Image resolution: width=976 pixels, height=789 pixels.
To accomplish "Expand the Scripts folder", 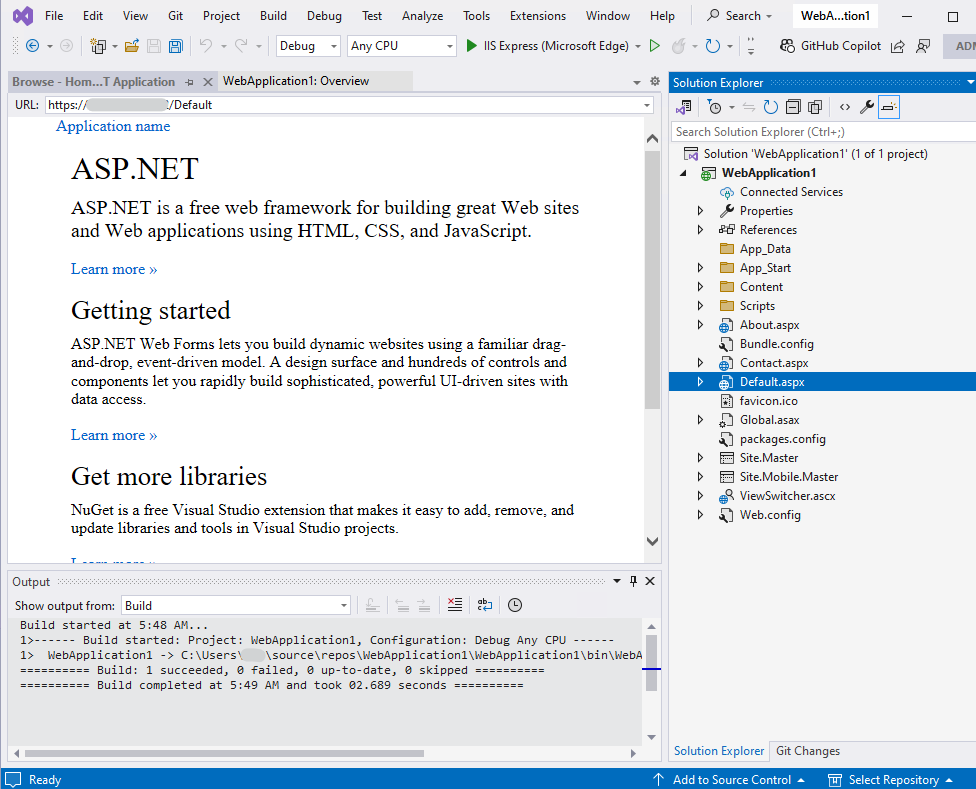I will (x=700, y=306).
